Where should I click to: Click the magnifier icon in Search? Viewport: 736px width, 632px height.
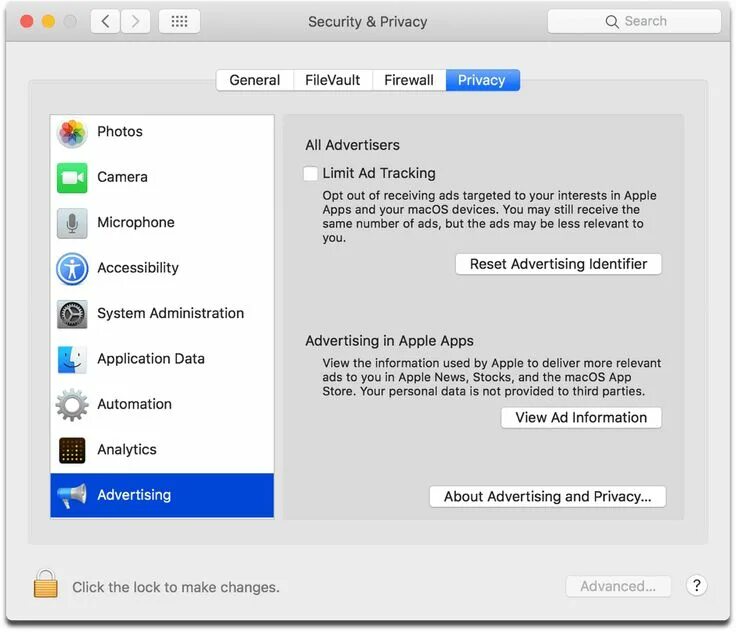click(x=612, y=22)
